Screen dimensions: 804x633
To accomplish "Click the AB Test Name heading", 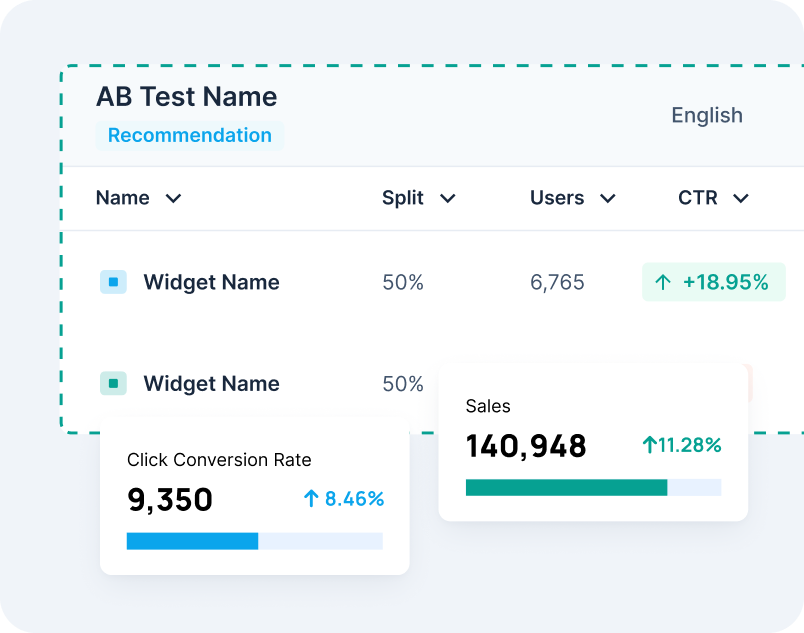I will coord(187,97).
